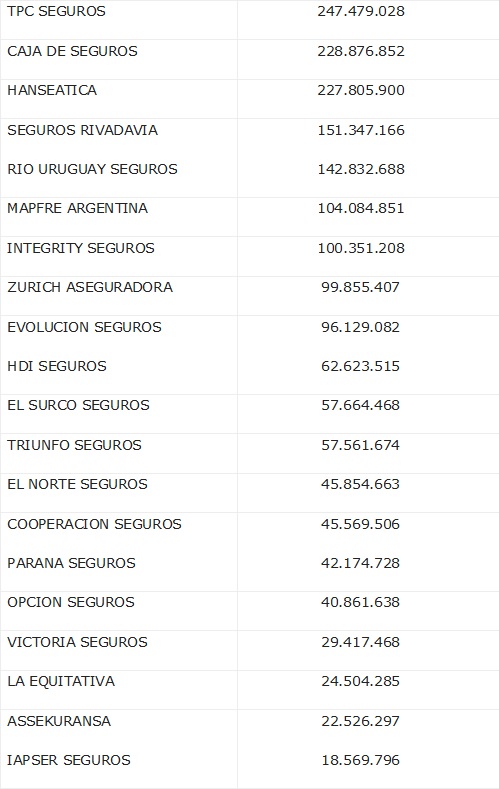Click the TRIUNFO SEGUROS row label
Viewport: 499px width, 789px height.
74,445
